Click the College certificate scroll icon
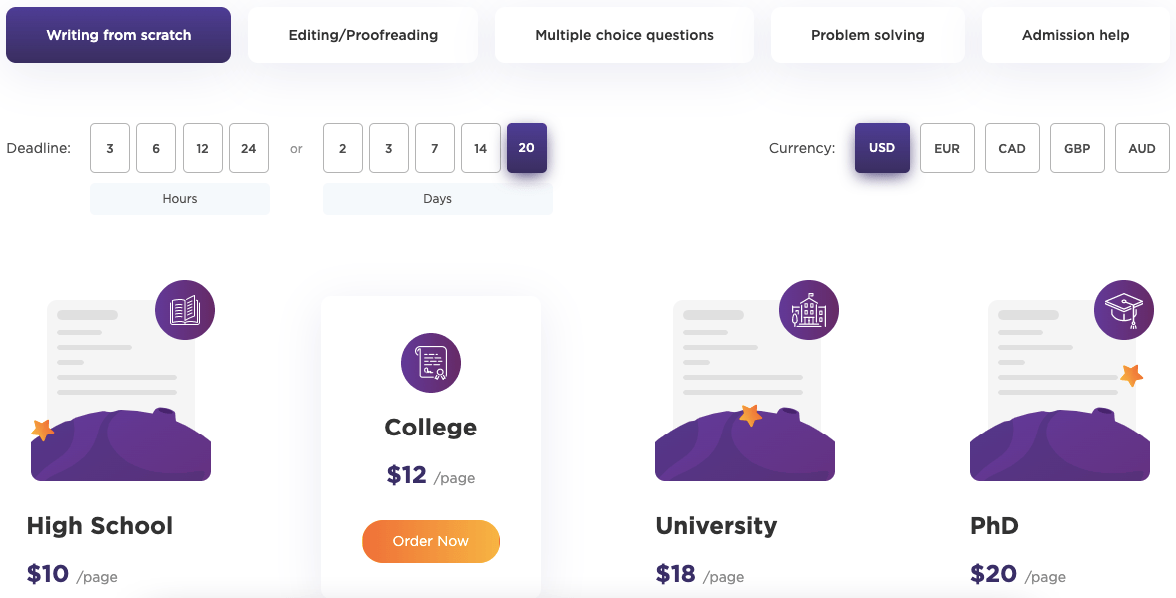Viewport: 1176px width, 598px height. pos(430,363)
